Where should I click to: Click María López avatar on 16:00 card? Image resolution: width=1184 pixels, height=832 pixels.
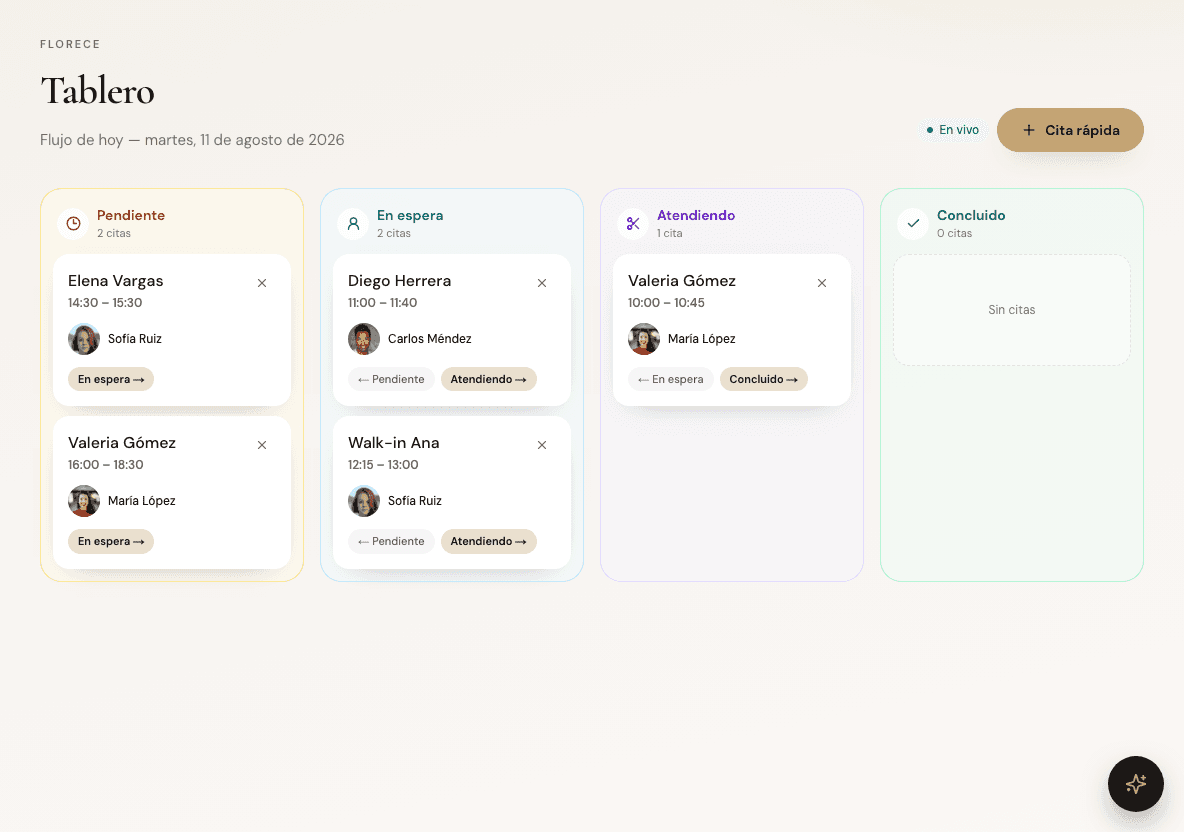pos(84,501)
